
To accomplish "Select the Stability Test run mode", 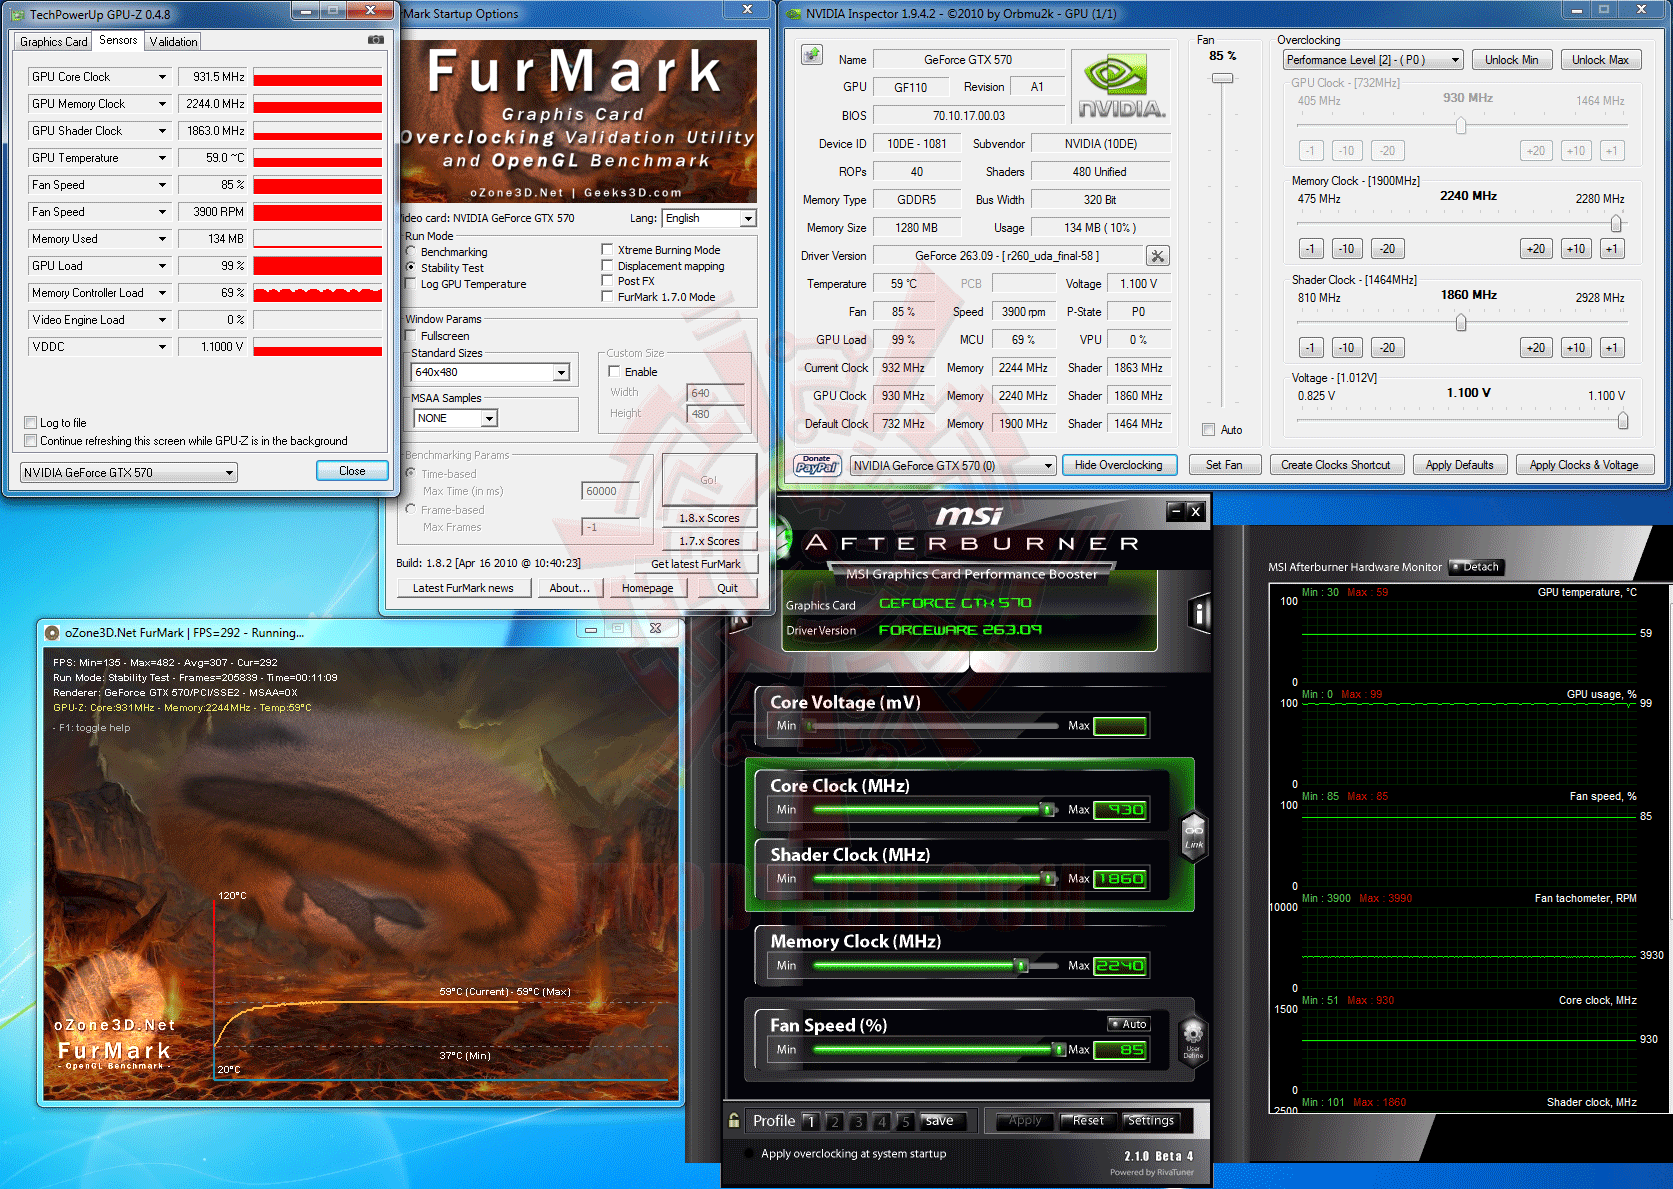I will [x=411, y=268].
